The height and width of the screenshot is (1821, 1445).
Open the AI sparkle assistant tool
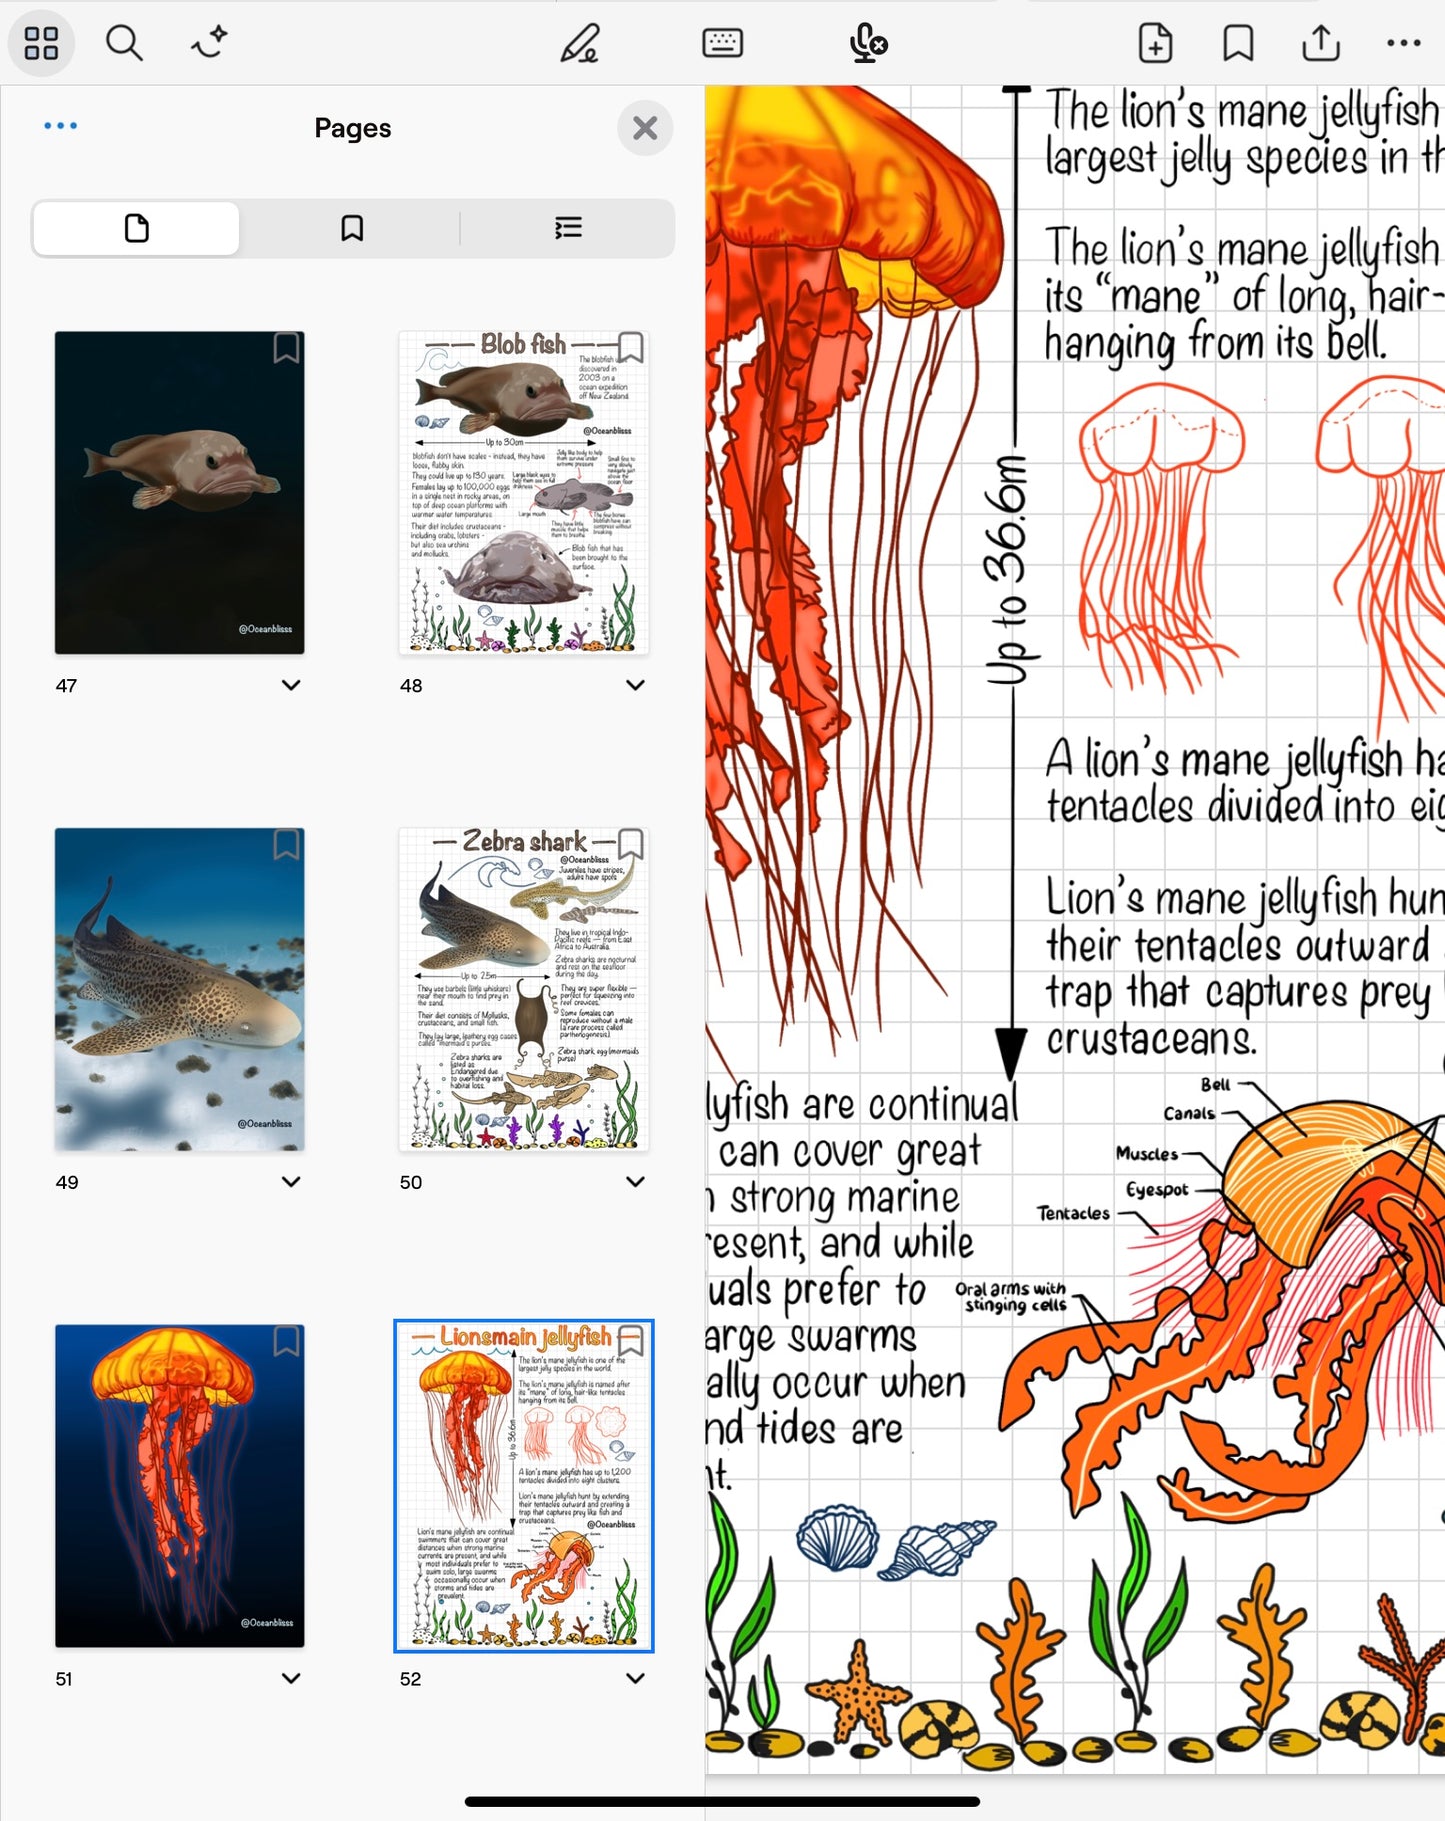209,43
